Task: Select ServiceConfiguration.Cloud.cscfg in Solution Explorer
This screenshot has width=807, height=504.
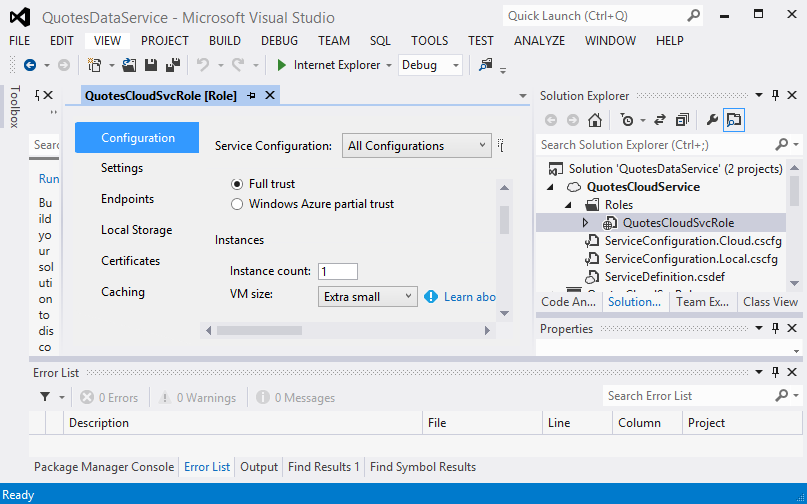Action: click(x=693, y=241)
